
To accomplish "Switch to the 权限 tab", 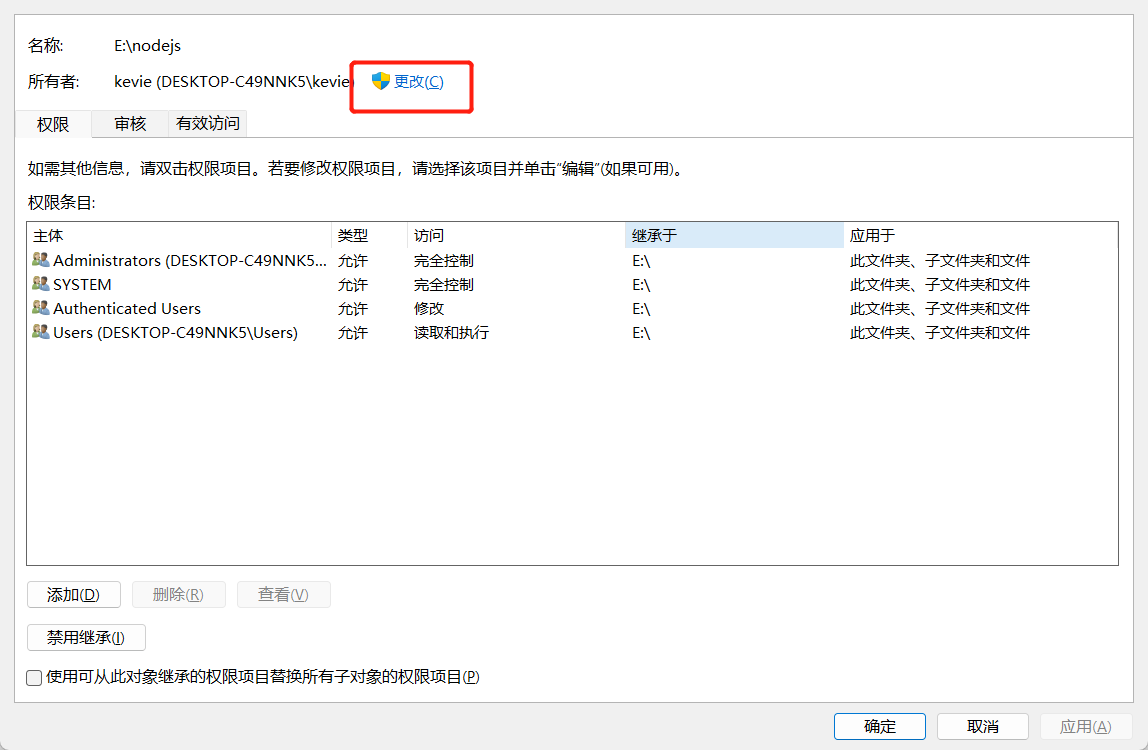I will coord(53,124).
